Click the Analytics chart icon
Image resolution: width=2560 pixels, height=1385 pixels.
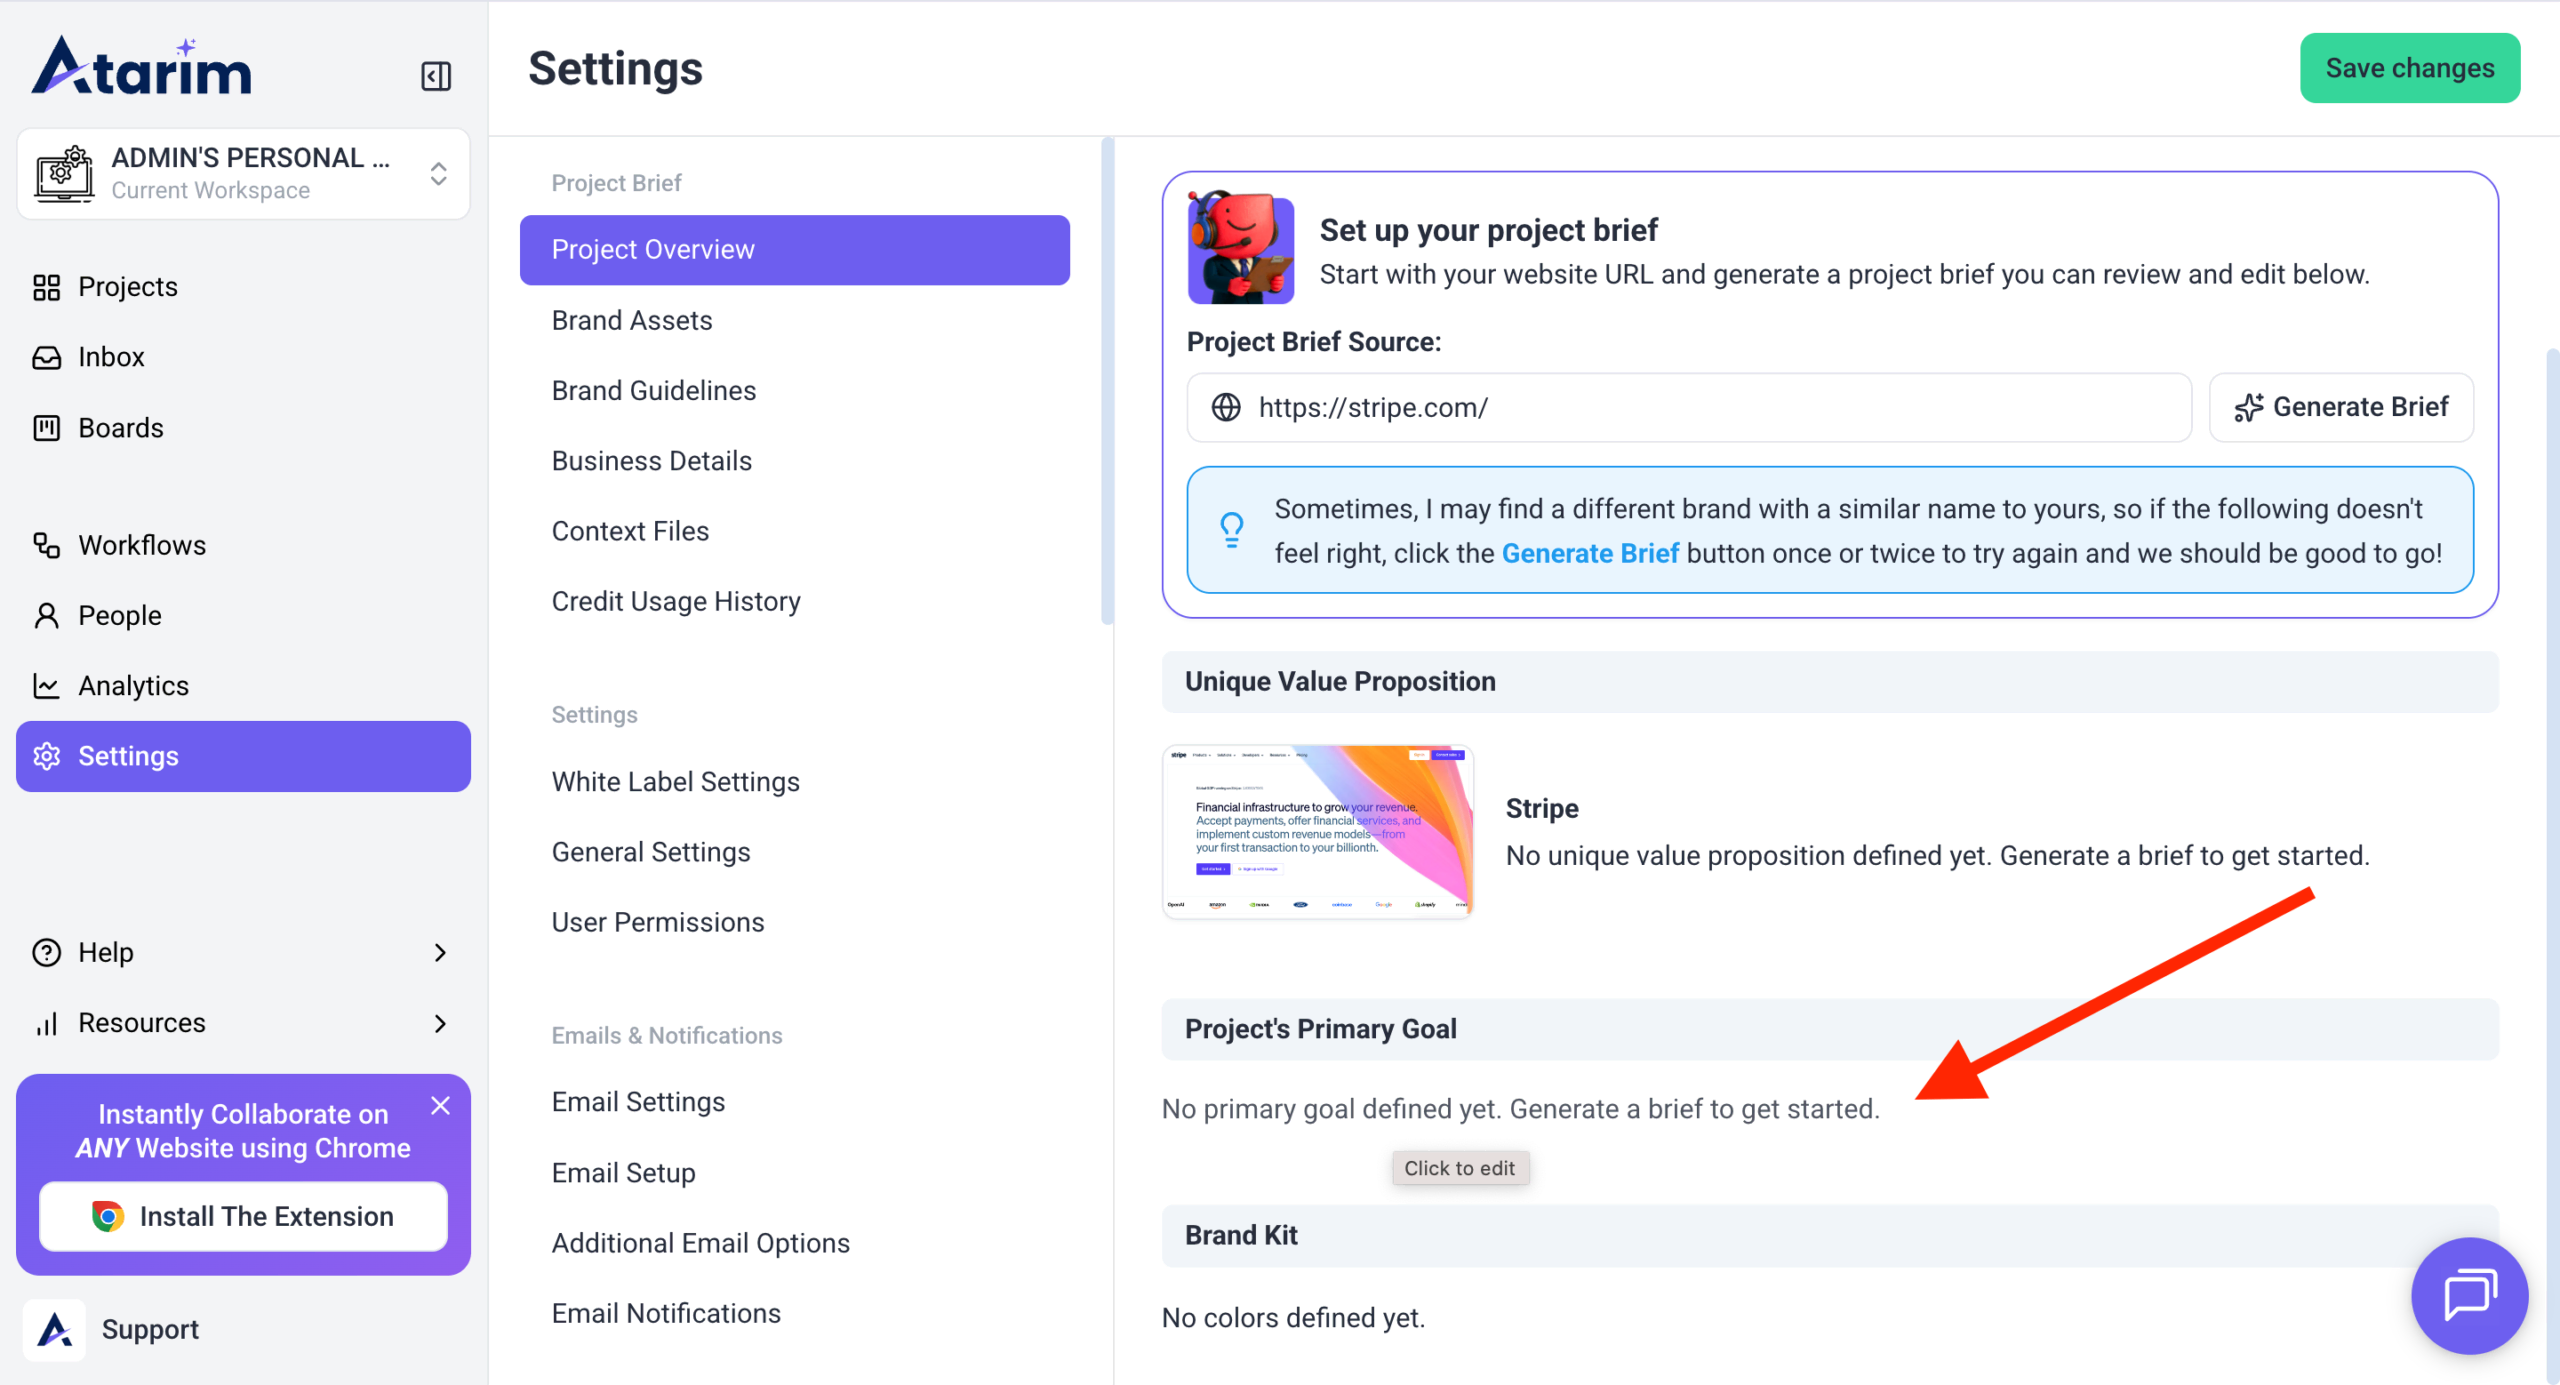tap(46, 686)
